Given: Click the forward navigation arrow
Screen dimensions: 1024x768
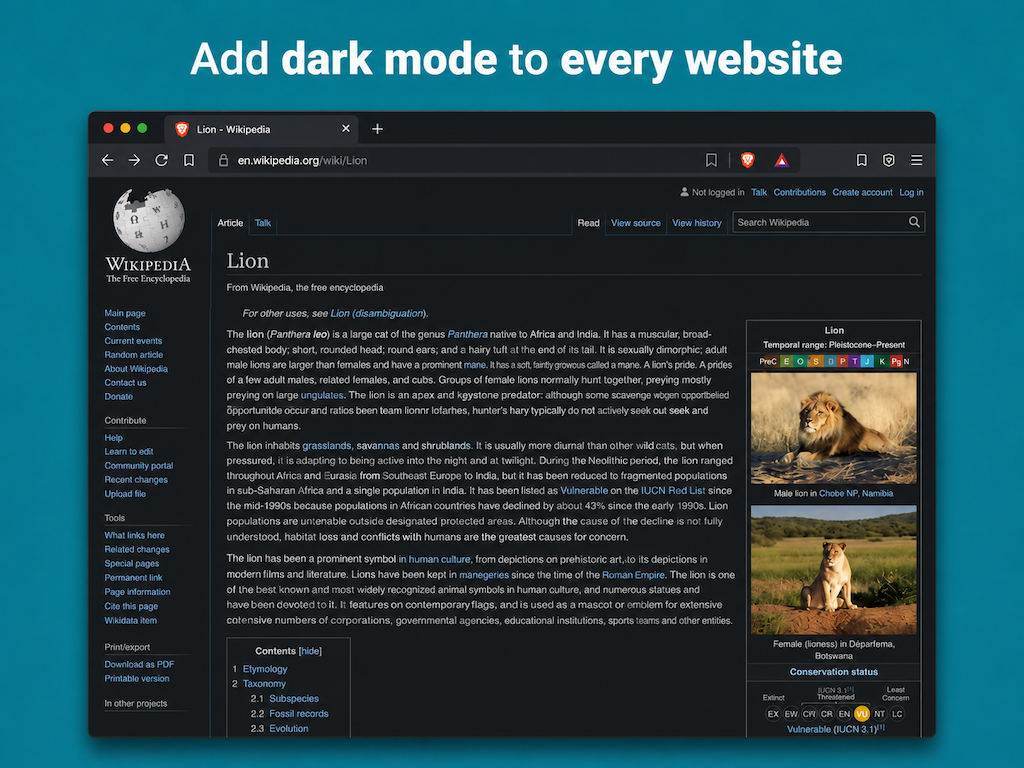Looking at the screenshot, I should click(134, 160).
